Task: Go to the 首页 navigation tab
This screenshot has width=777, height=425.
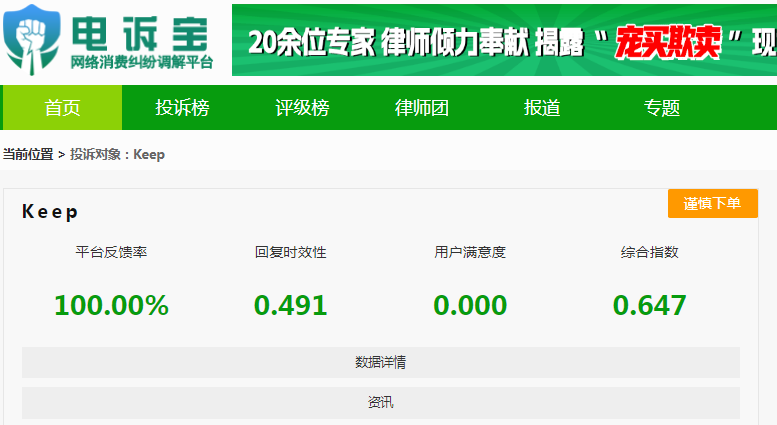Action: pyautogui.click(x=62, y=107)
